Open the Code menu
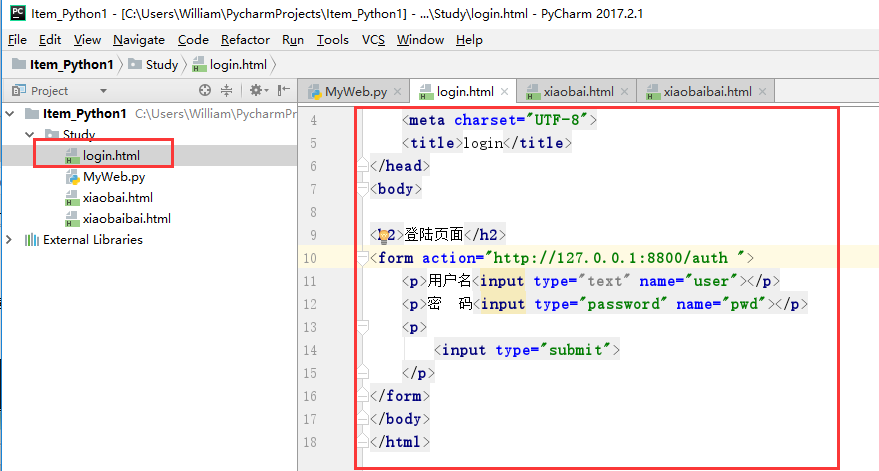 [193, 40]
